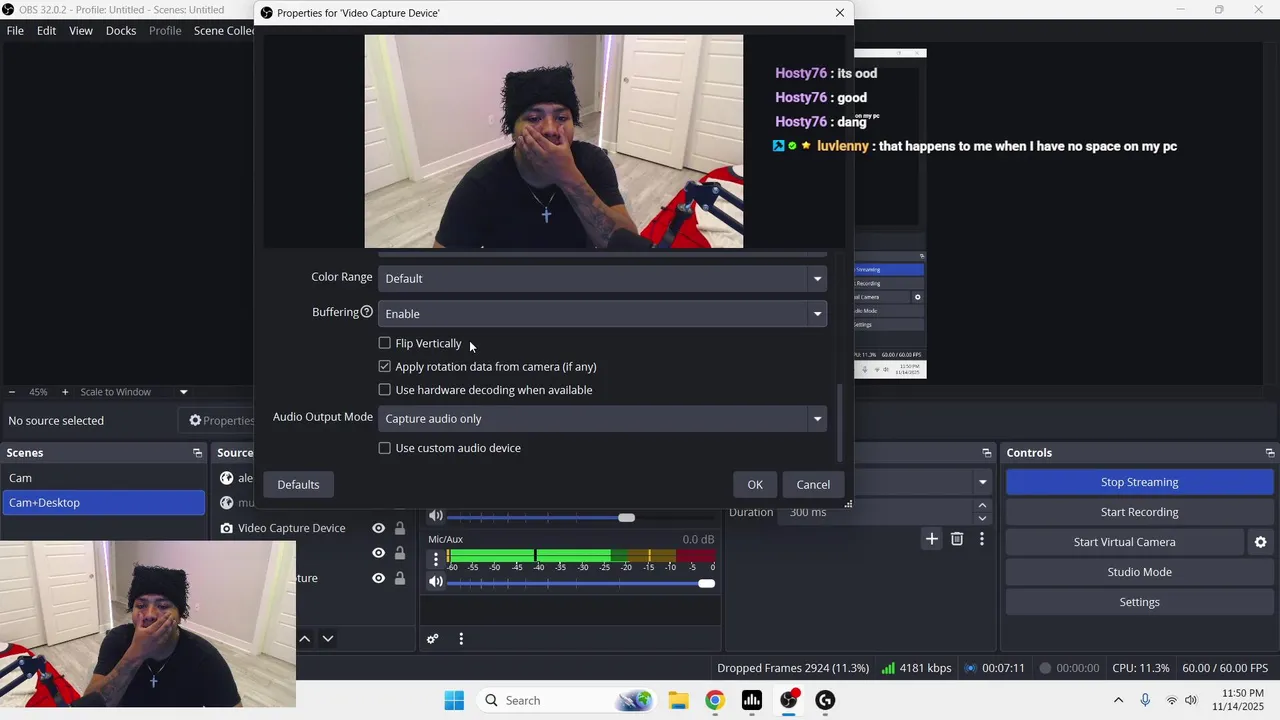Viewport: 1280px width, 720px height.
Task: Open the Profile menu
Action: pyautogui.click(x=165, y=30)
